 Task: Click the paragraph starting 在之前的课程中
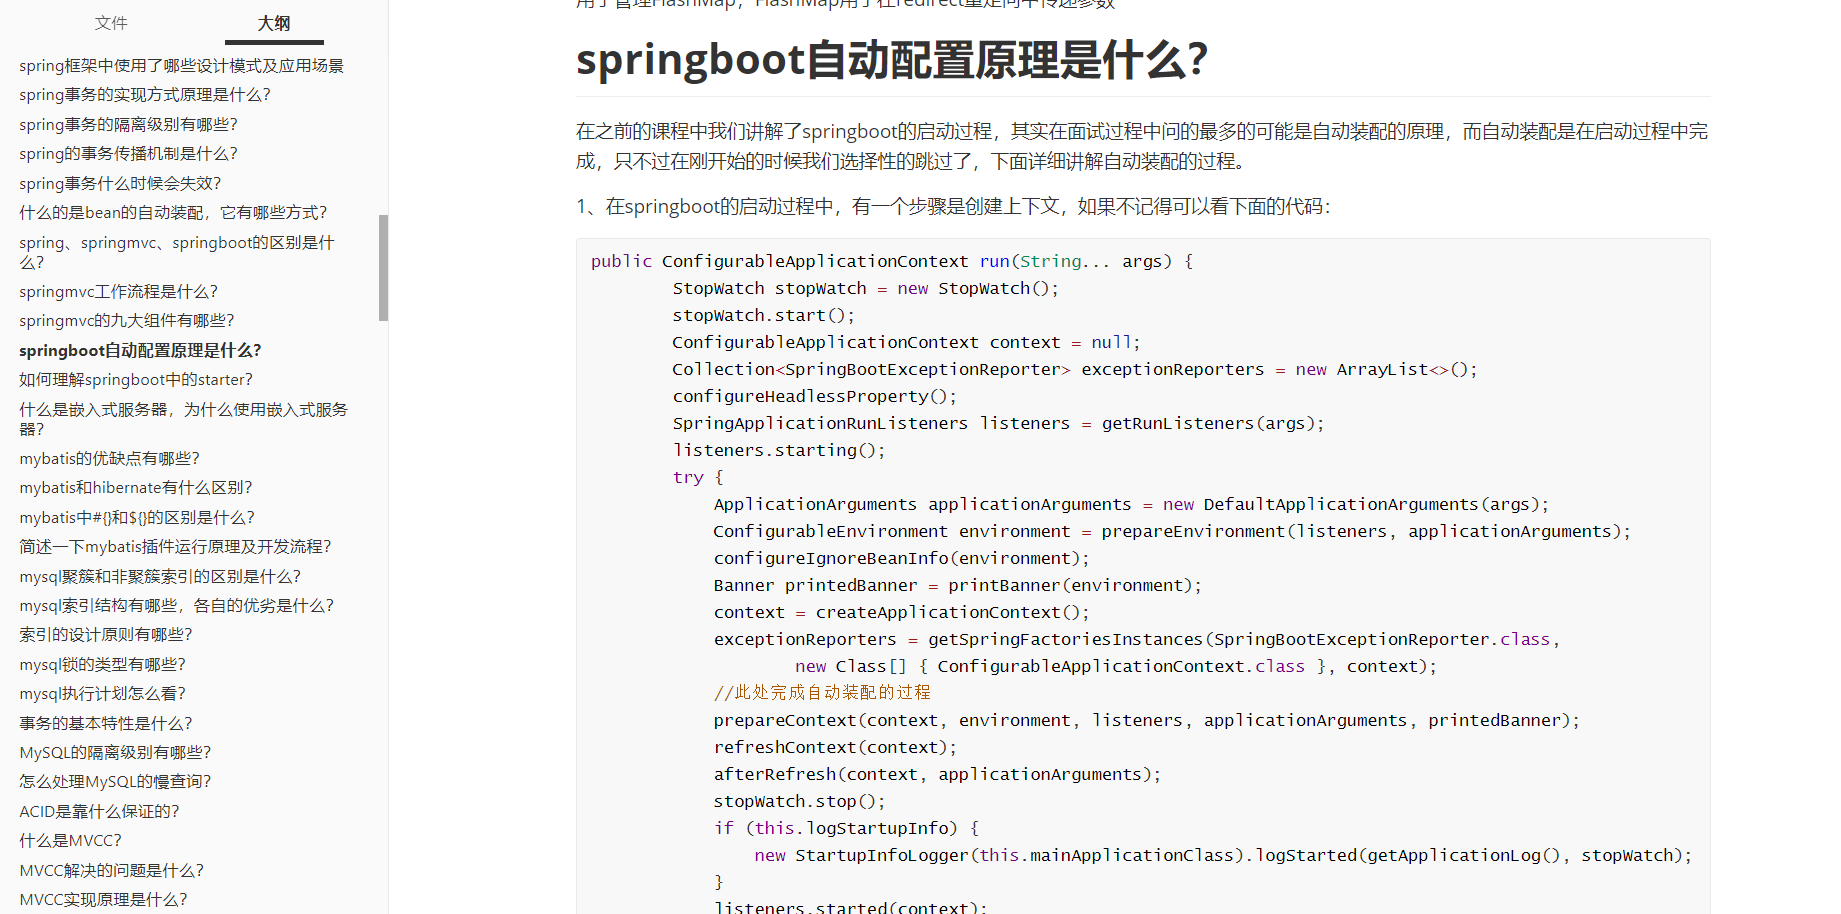pos(1142,146)
